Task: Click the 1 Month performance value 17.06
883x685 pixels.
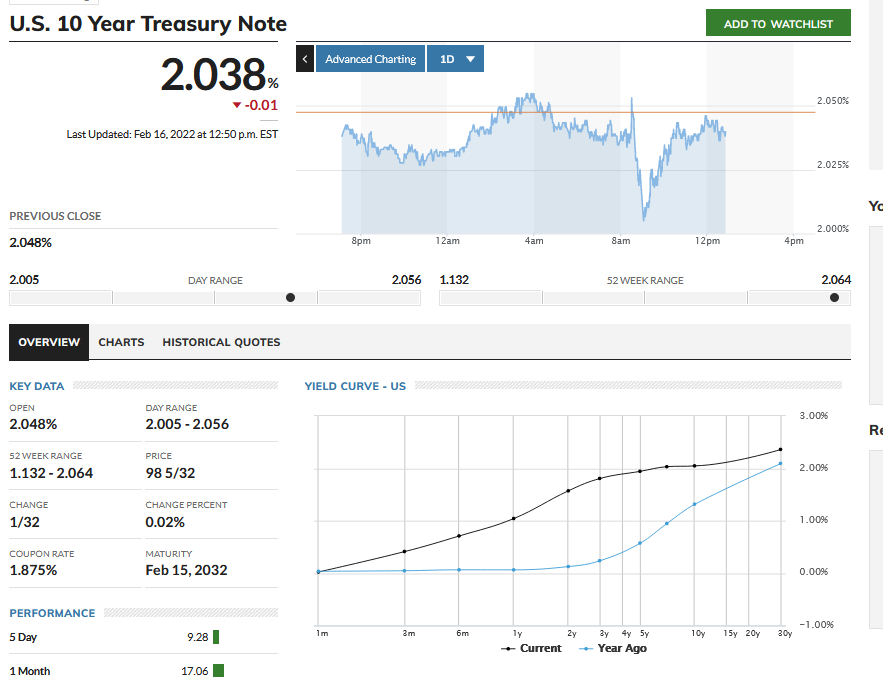Action: coord(195,671)
